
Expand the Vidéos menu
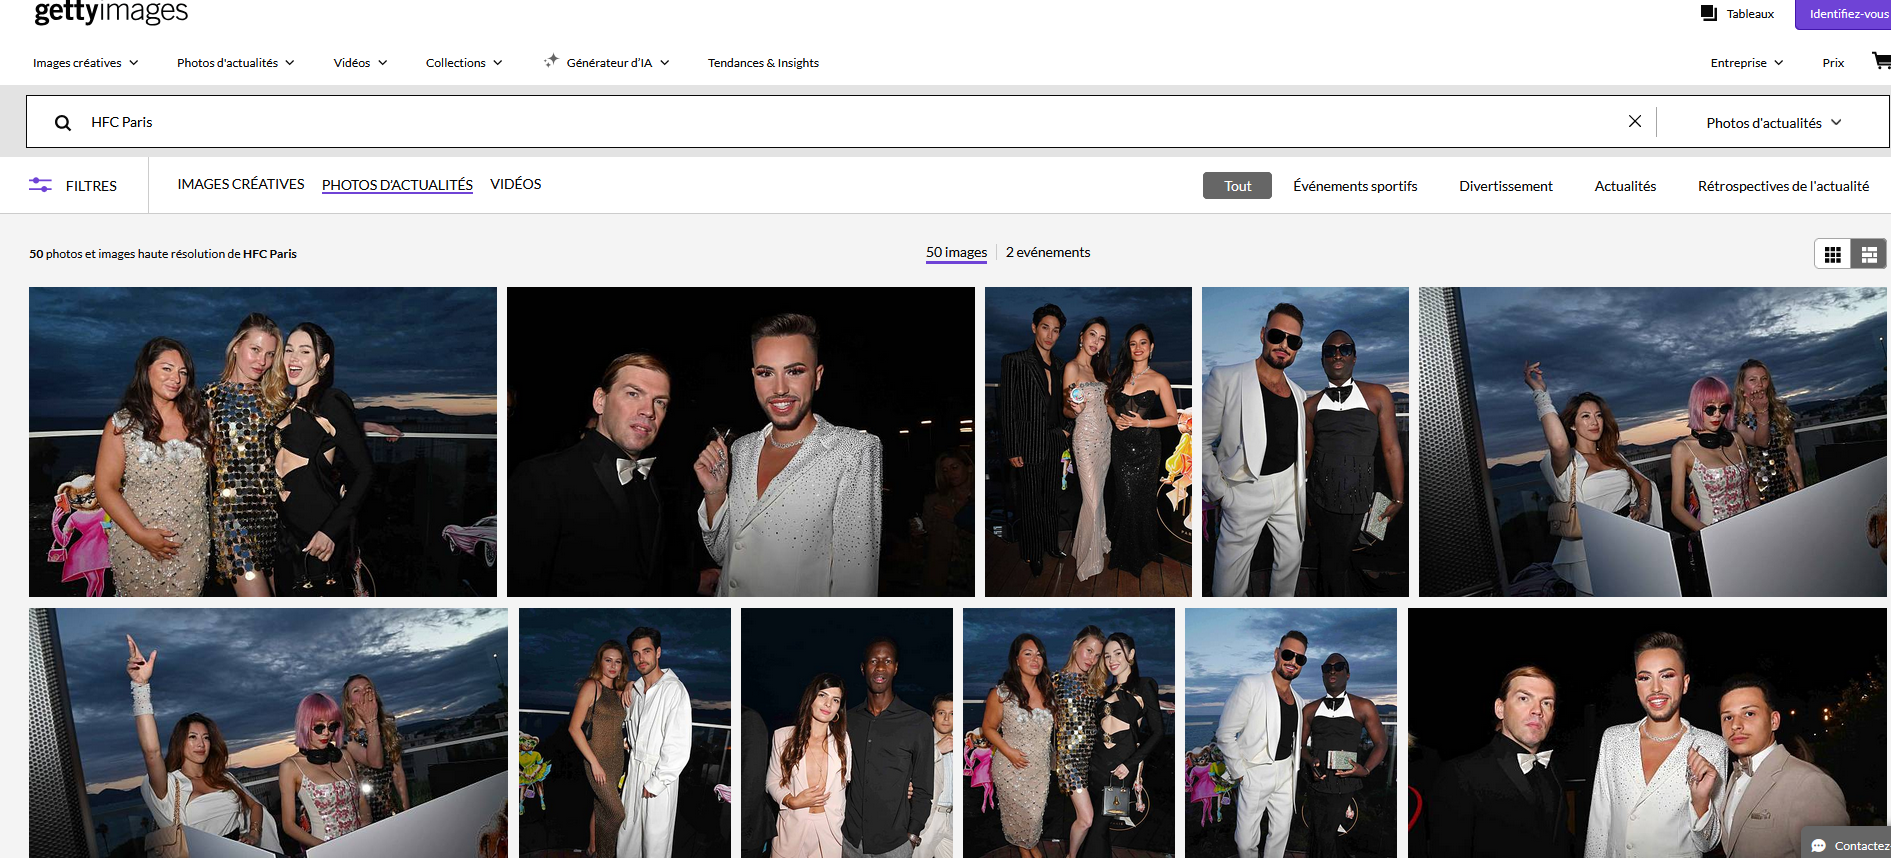point(360,63)
